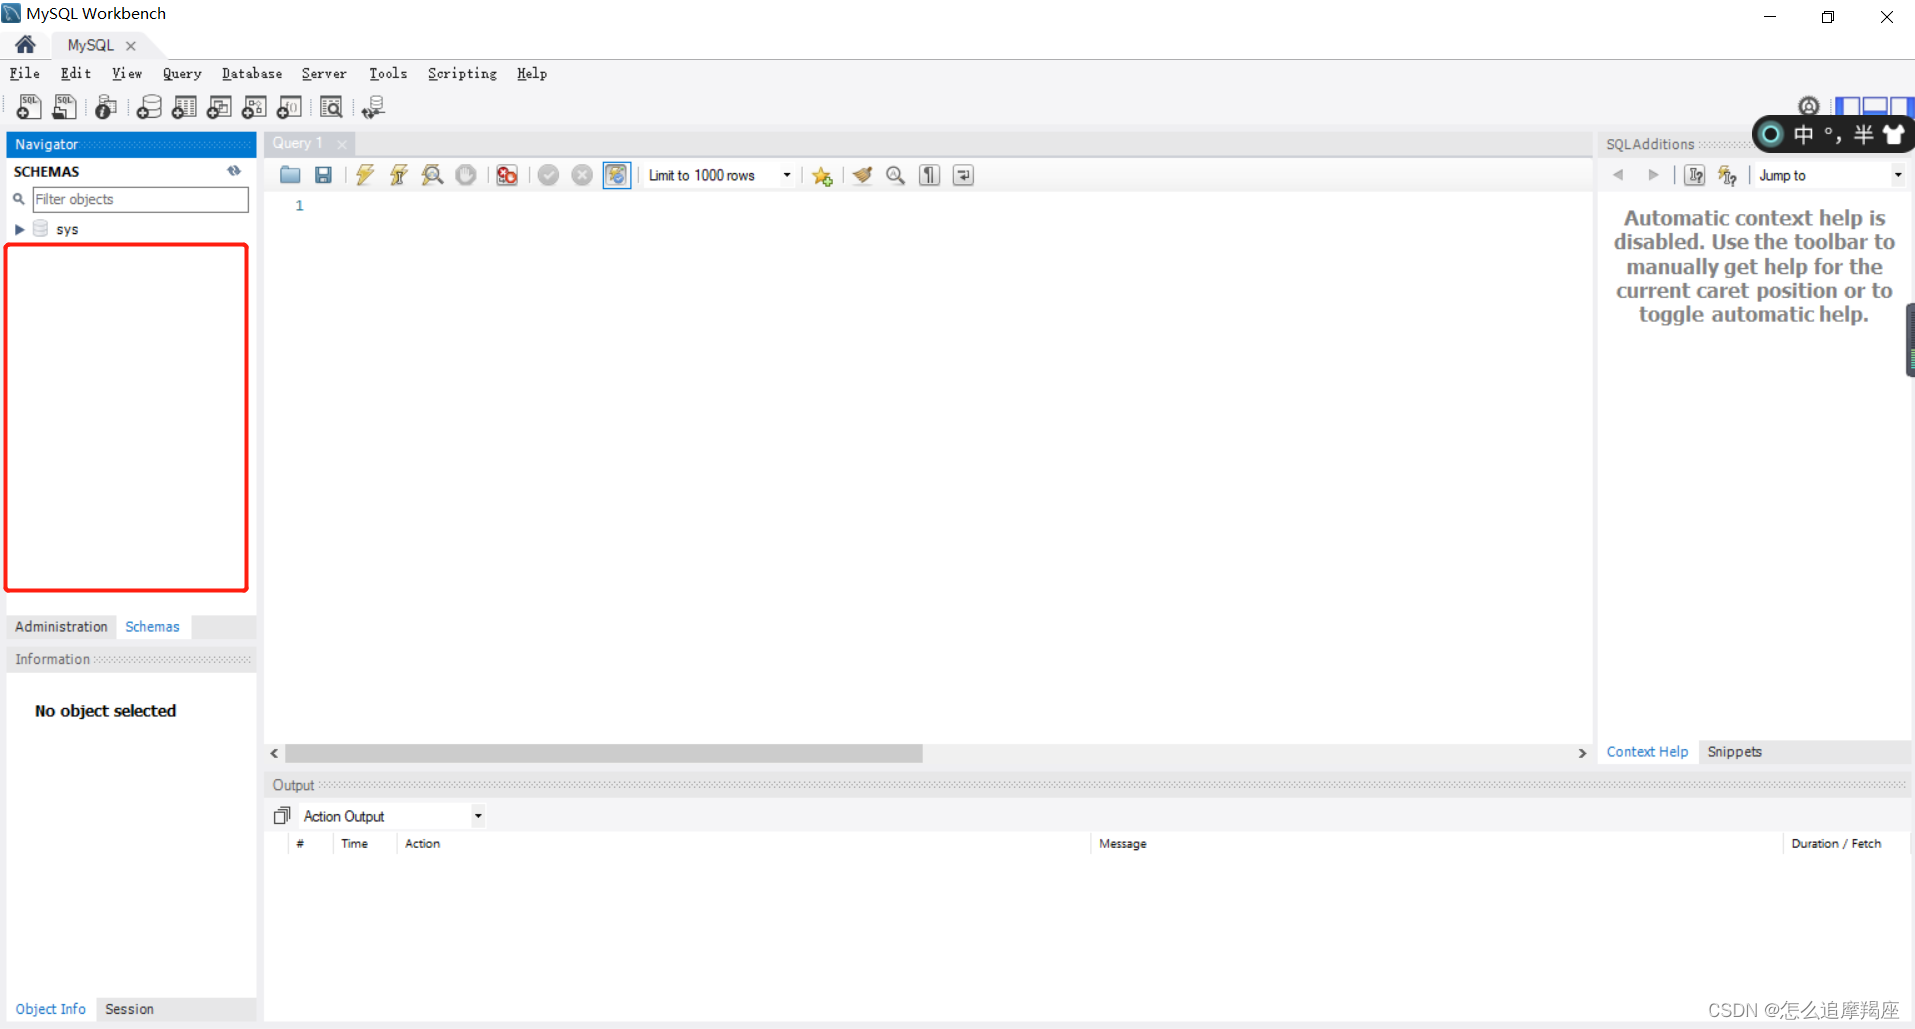Viewport: 1915px width, 1029px height.
Task: Open Workbench preferences gear icon
Action: point(1808,106)
